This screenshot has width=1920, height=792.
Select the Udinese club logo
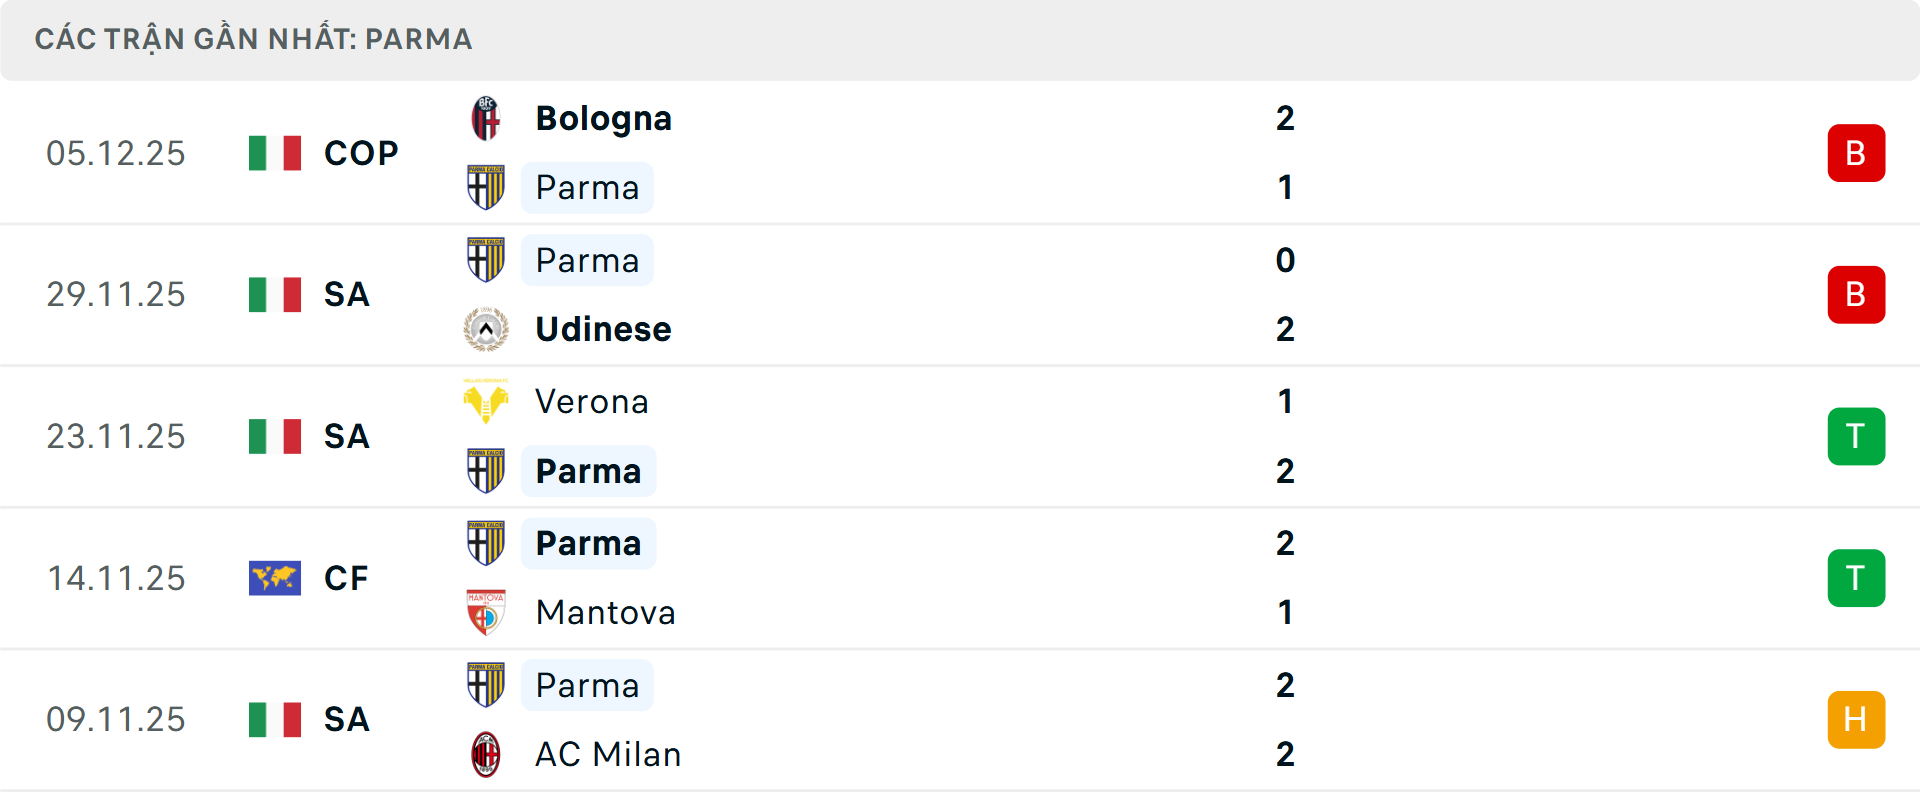487,328
